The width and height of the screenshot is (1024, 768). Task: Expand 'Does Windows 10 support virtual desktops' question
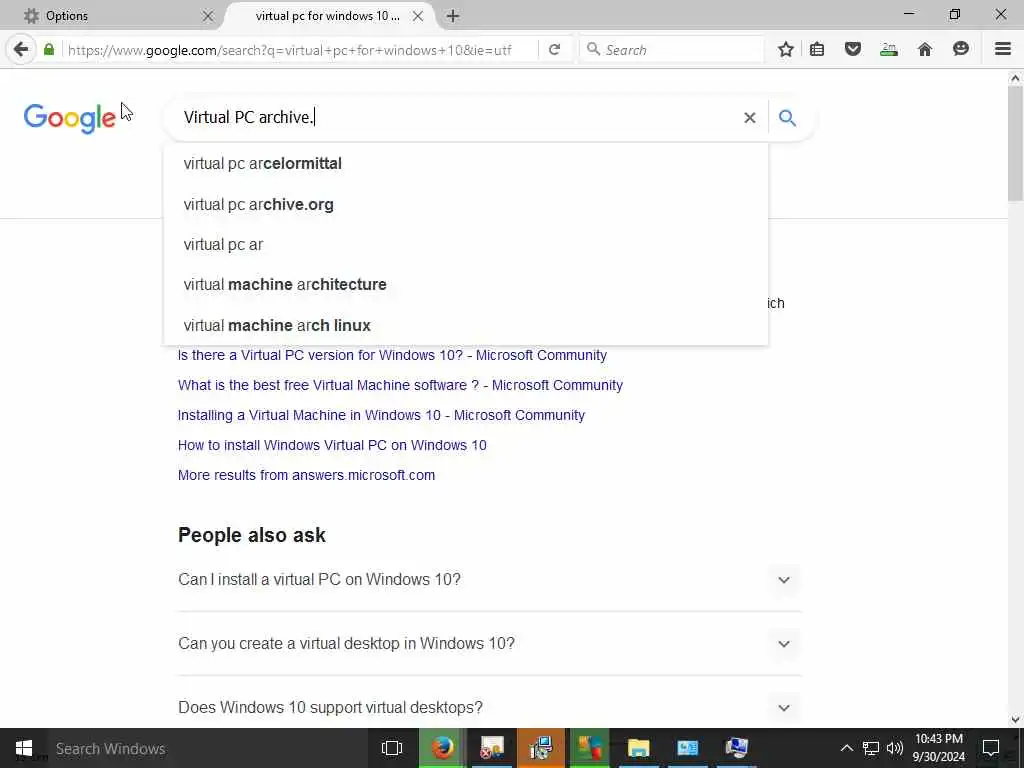[489, 708]
